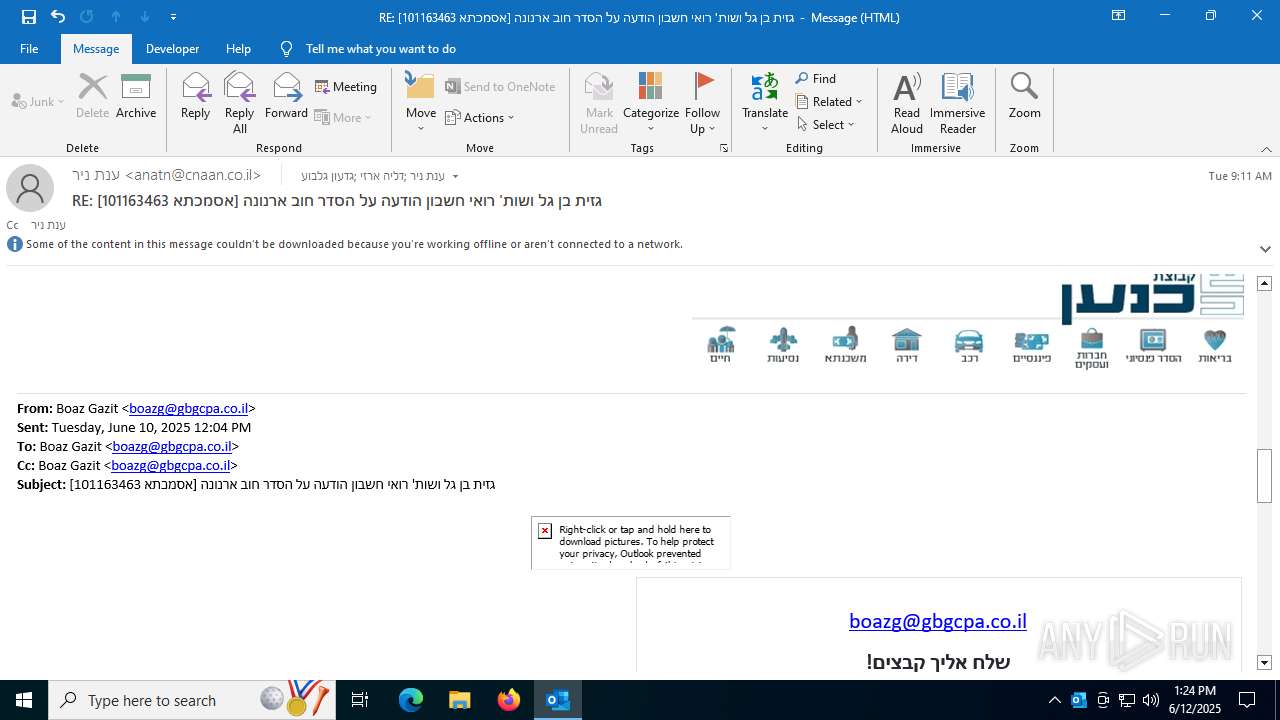Expand the Select dropdown
Image resolution: width=1280 pixels, height=720 pixels.
tap(826, 125)
